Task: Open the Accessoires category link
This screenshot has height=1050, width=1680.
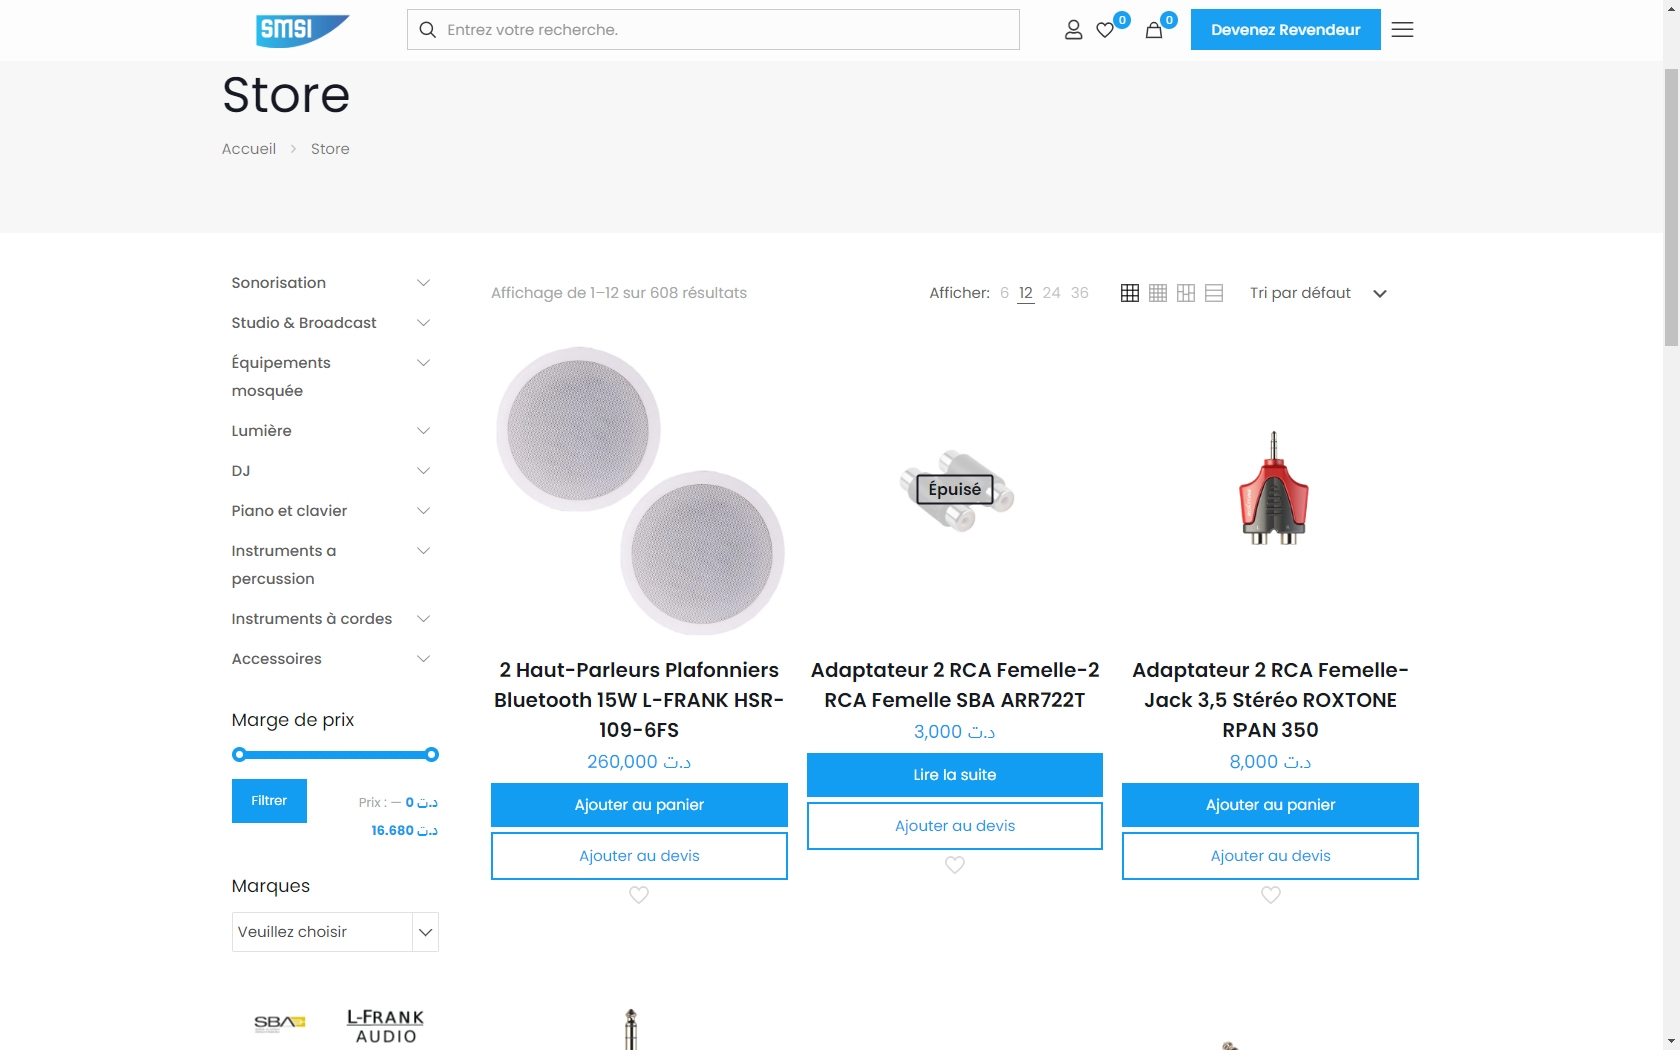Action: click(277, 659)
